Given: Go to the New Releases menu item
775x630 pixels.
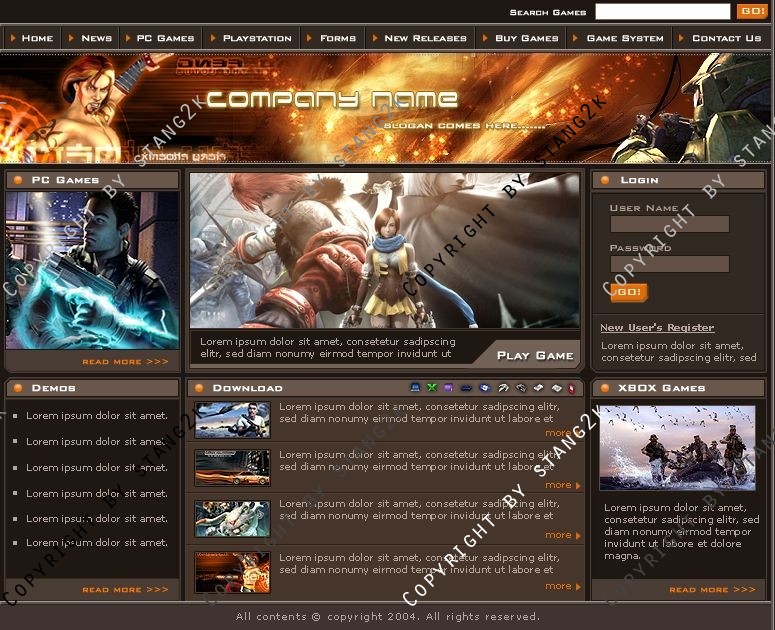Looking at the screenshot, I should (x=425, y=38).
